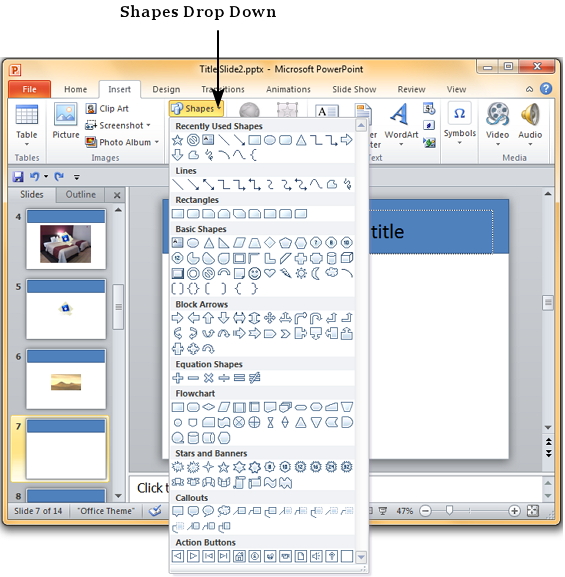Viewport: 565px width, 577px height.
Task: Expand the Photo Album dropdown arrow
Action: 157,142
